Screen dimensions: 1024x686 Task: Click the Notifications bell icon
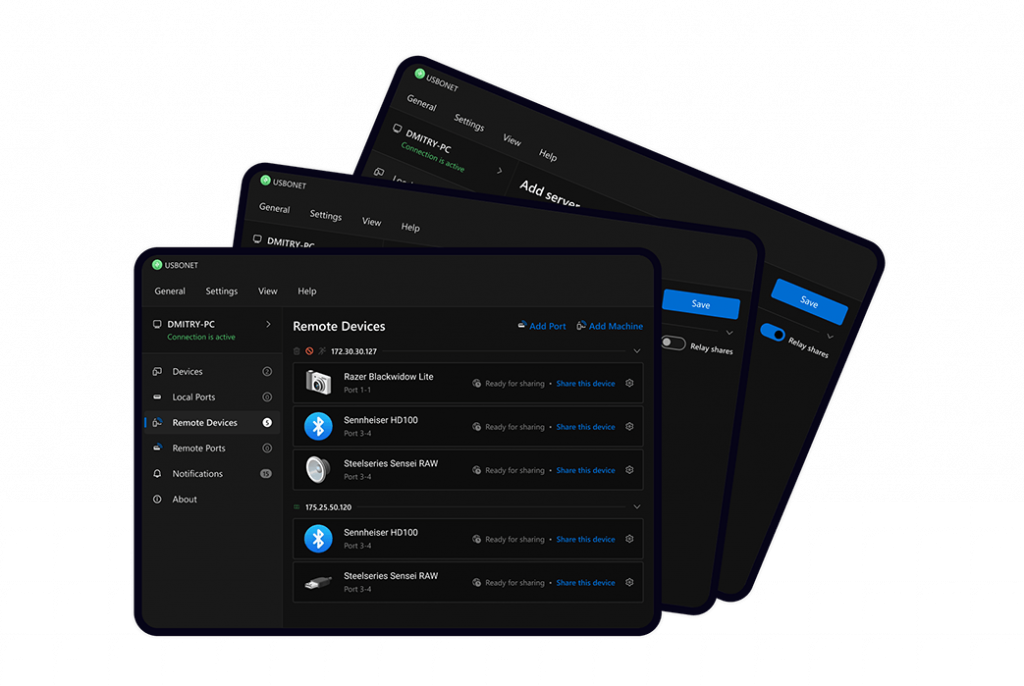[x=157, y=474]
